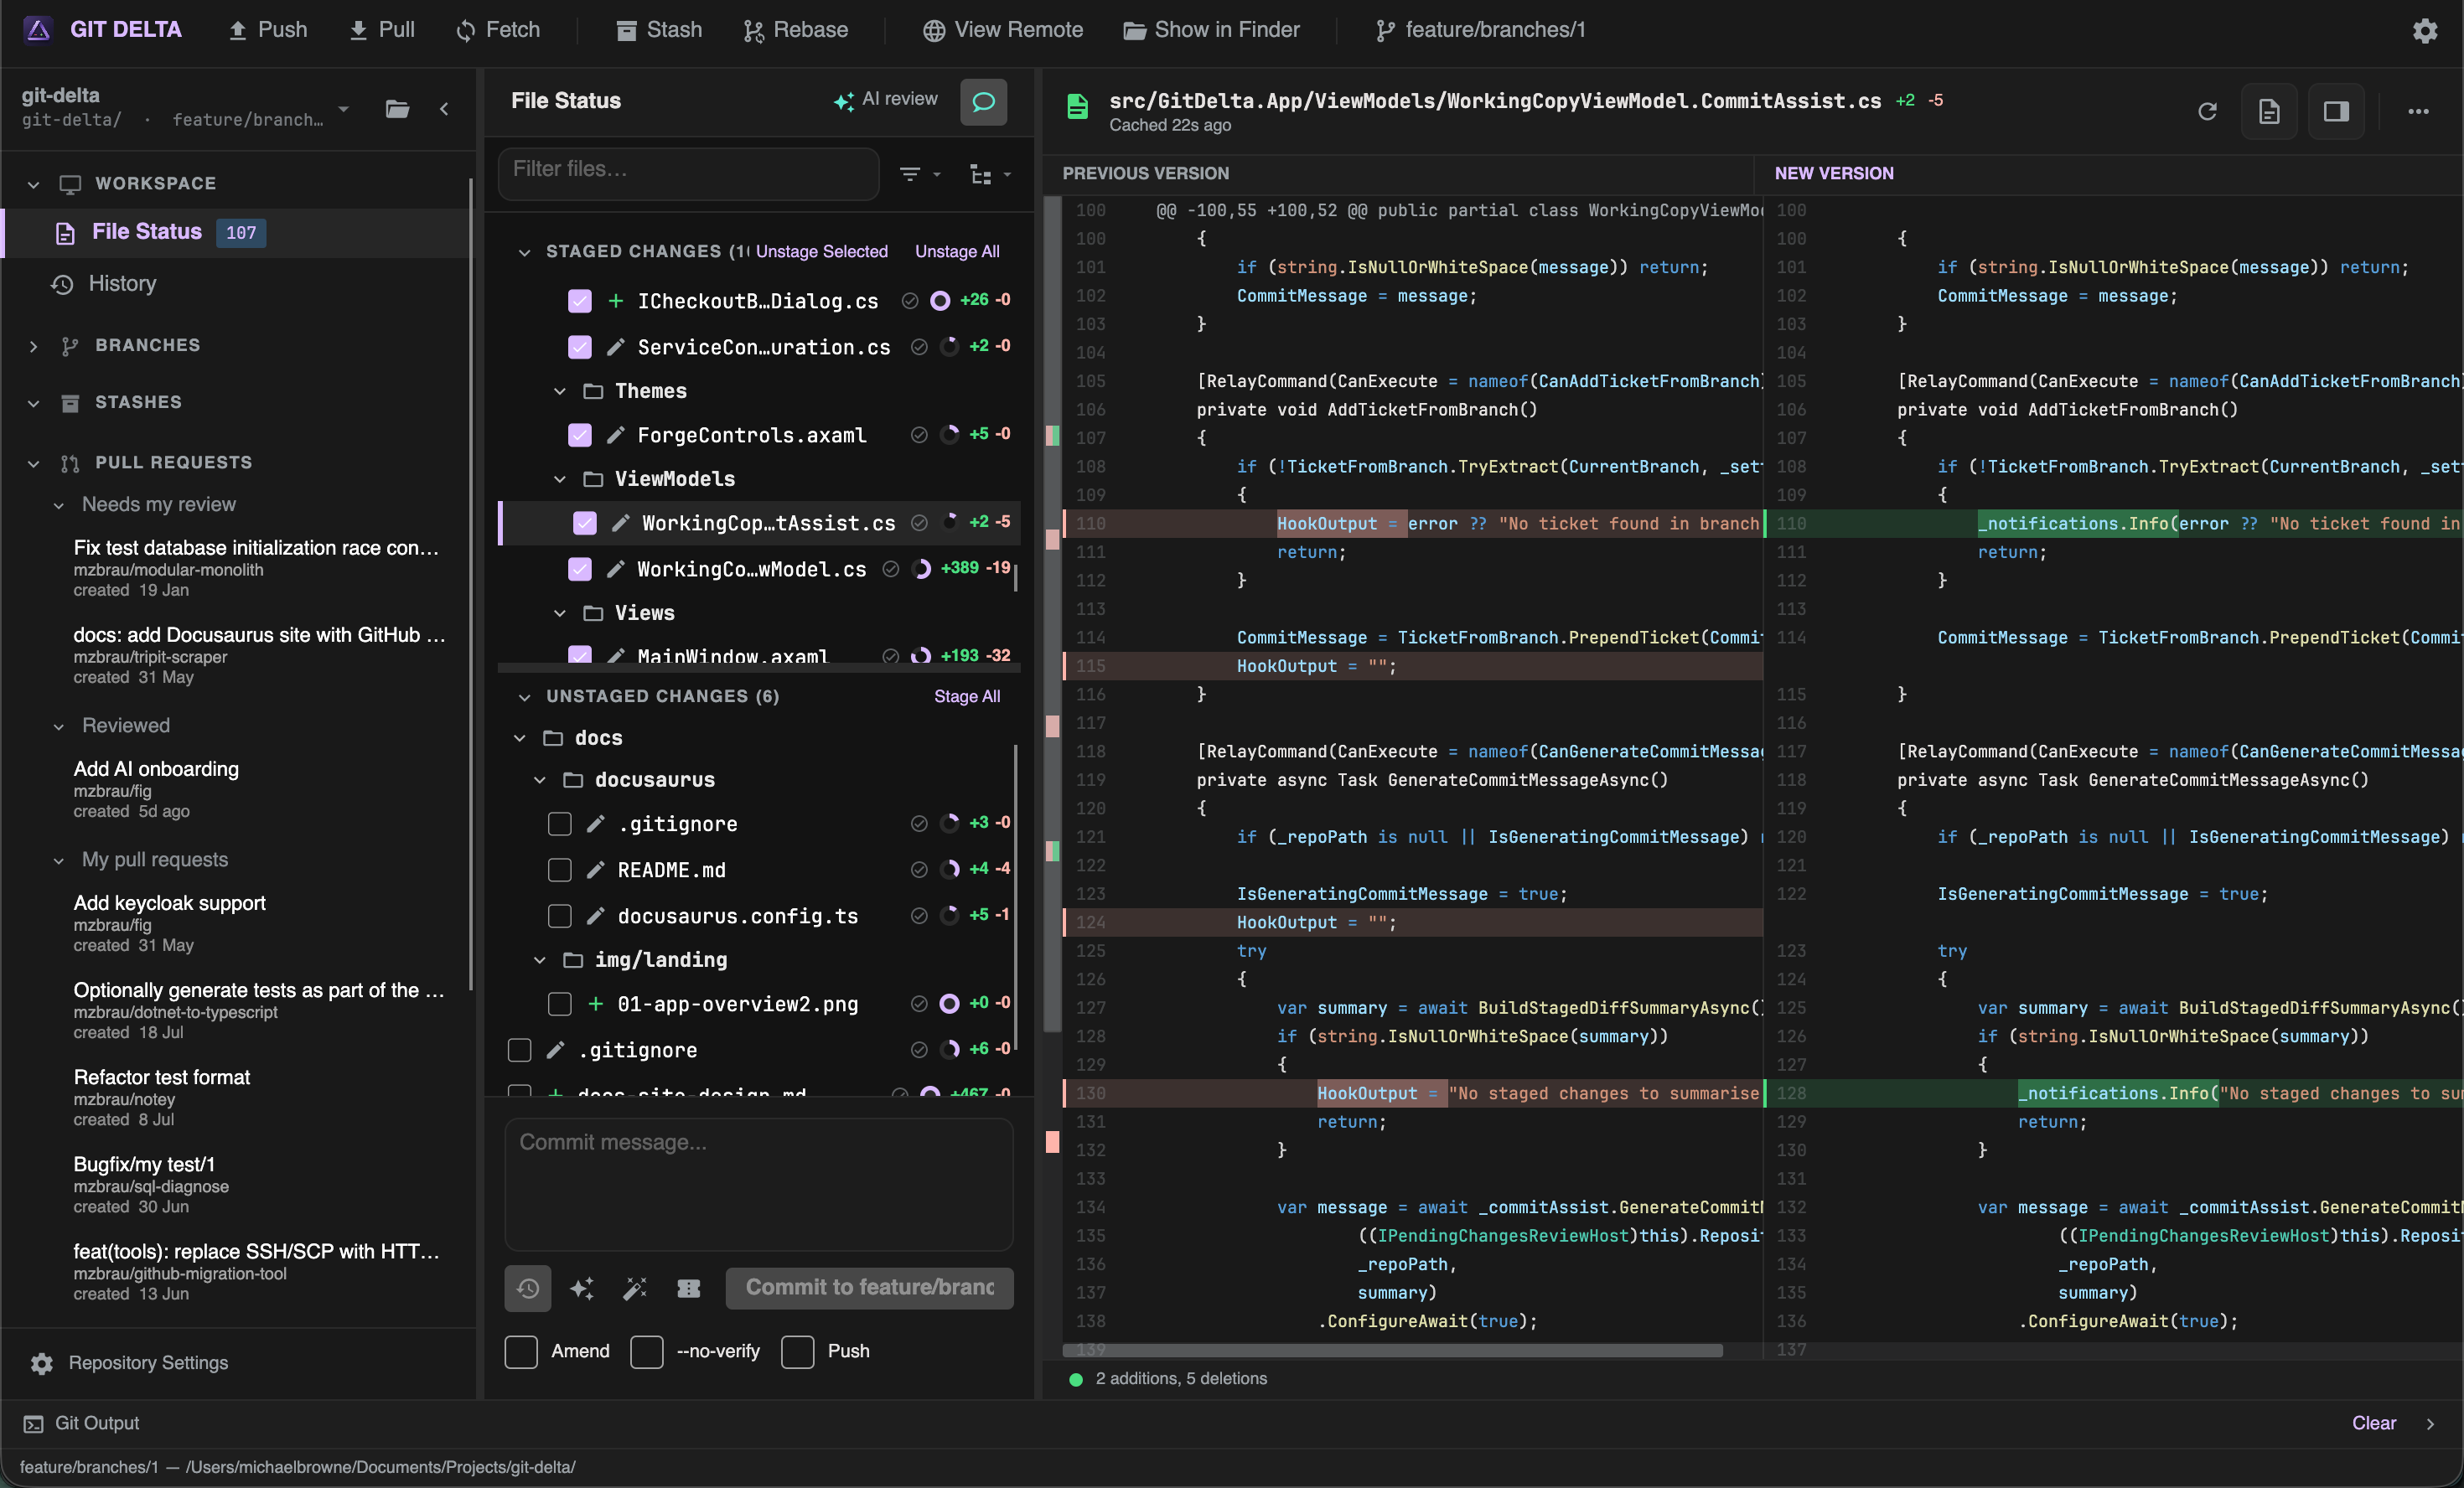Open View Remote in browser

[x=1003, y=30]
